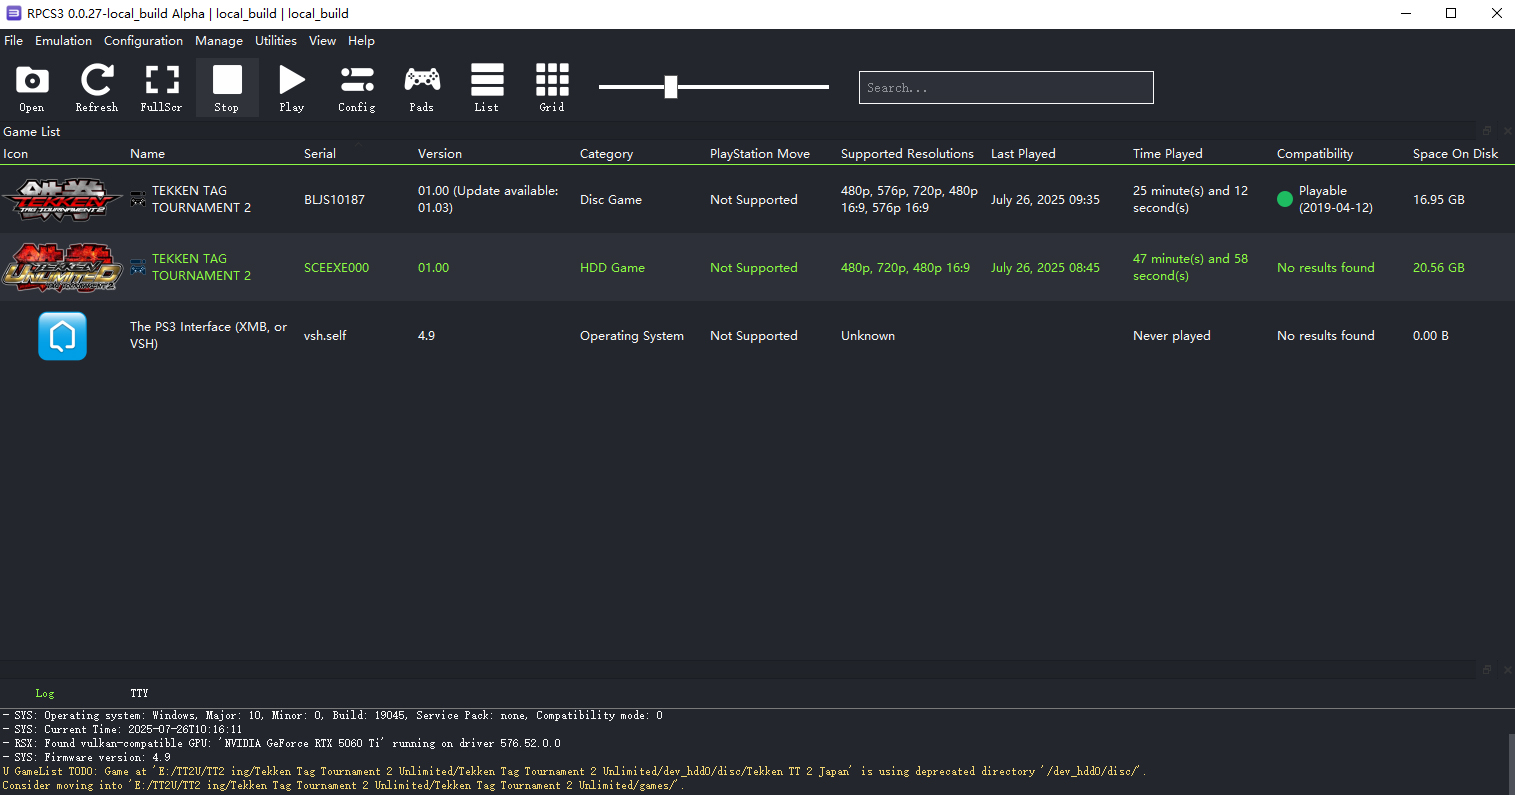Open the Manage menu
Viewport: 1515px width, 795px height.
pos(219,41)
